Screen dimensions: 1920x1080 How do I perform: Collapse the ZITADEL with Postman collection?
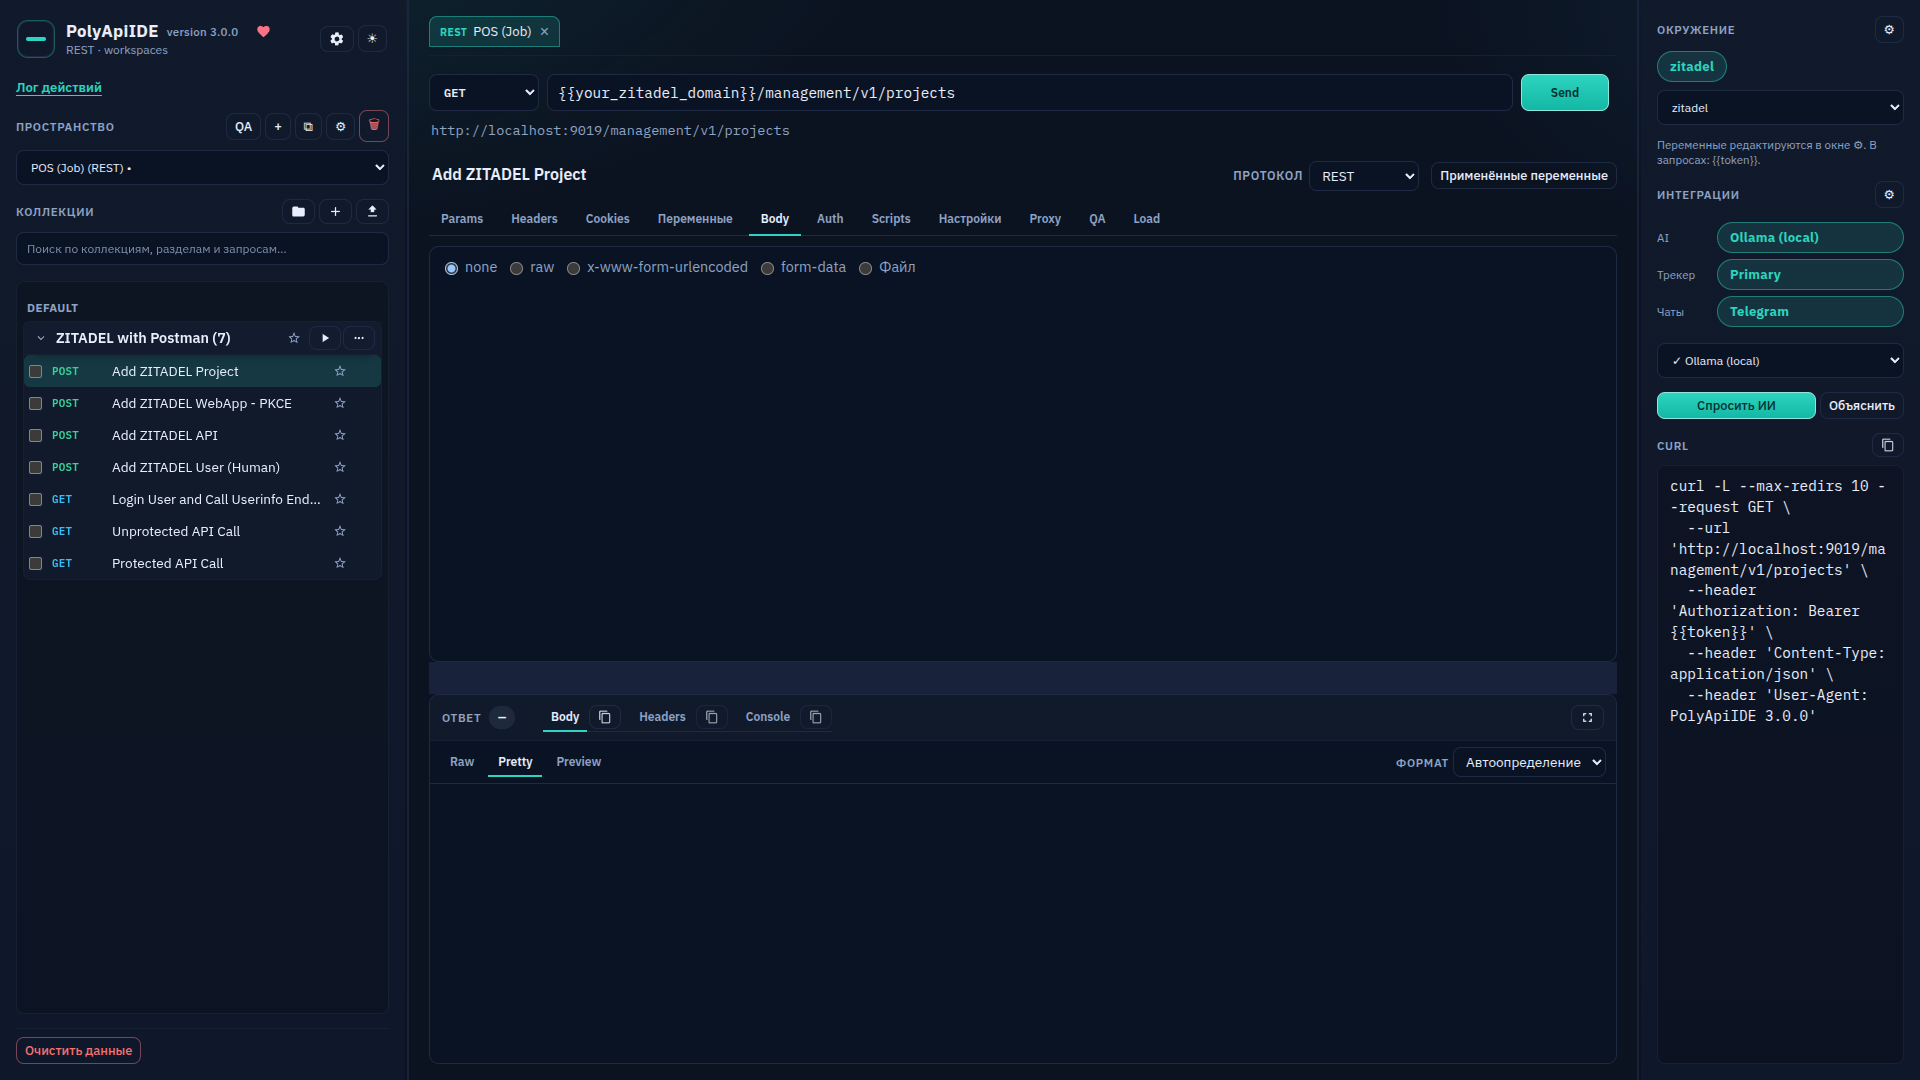[x=41, y=338]
